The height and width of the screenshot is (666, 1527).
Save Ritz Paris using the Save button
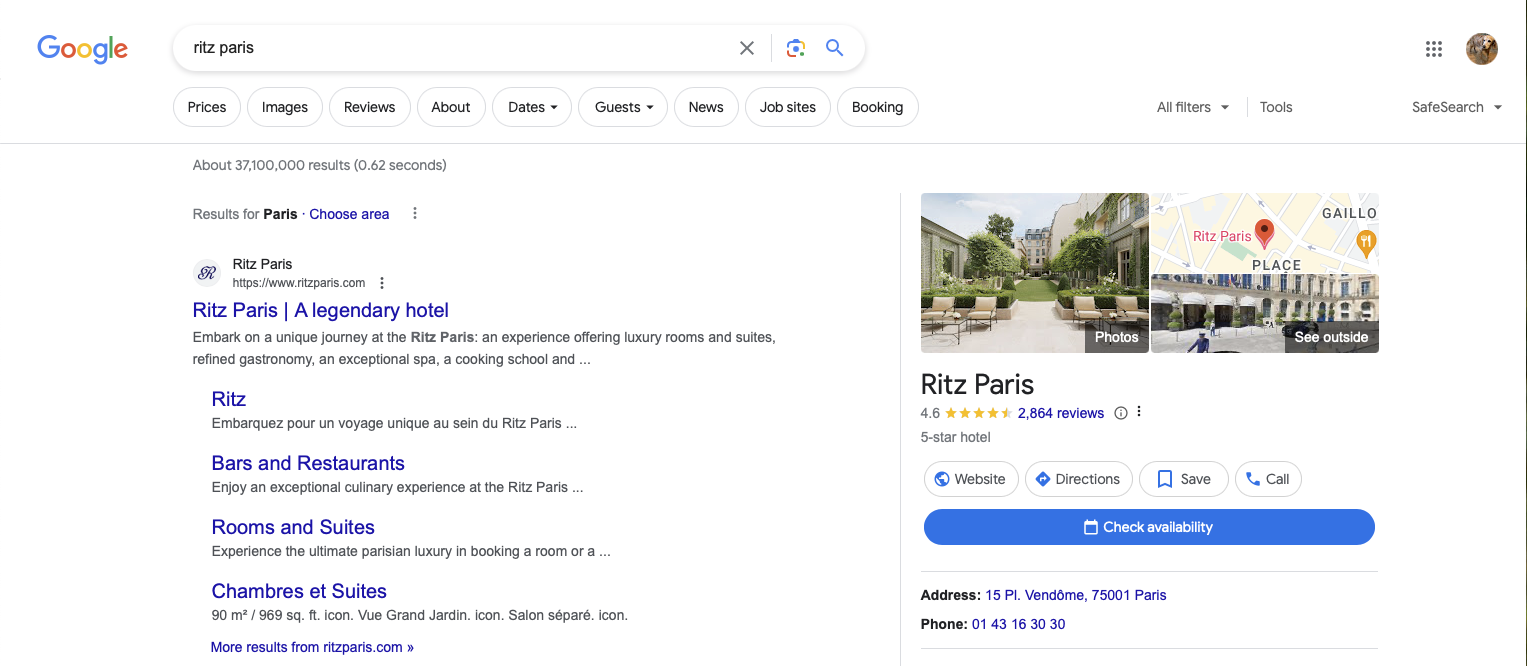1184,479
